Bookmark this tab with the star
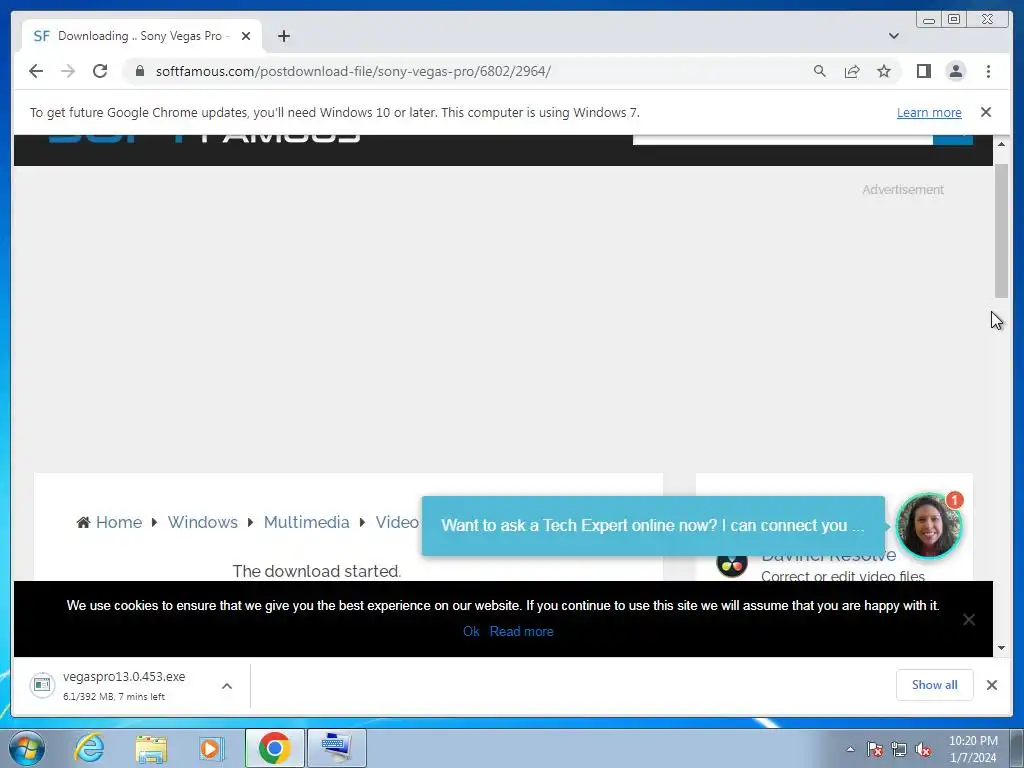The height and width of the screenshot is (768, 1024). (884, 71)
